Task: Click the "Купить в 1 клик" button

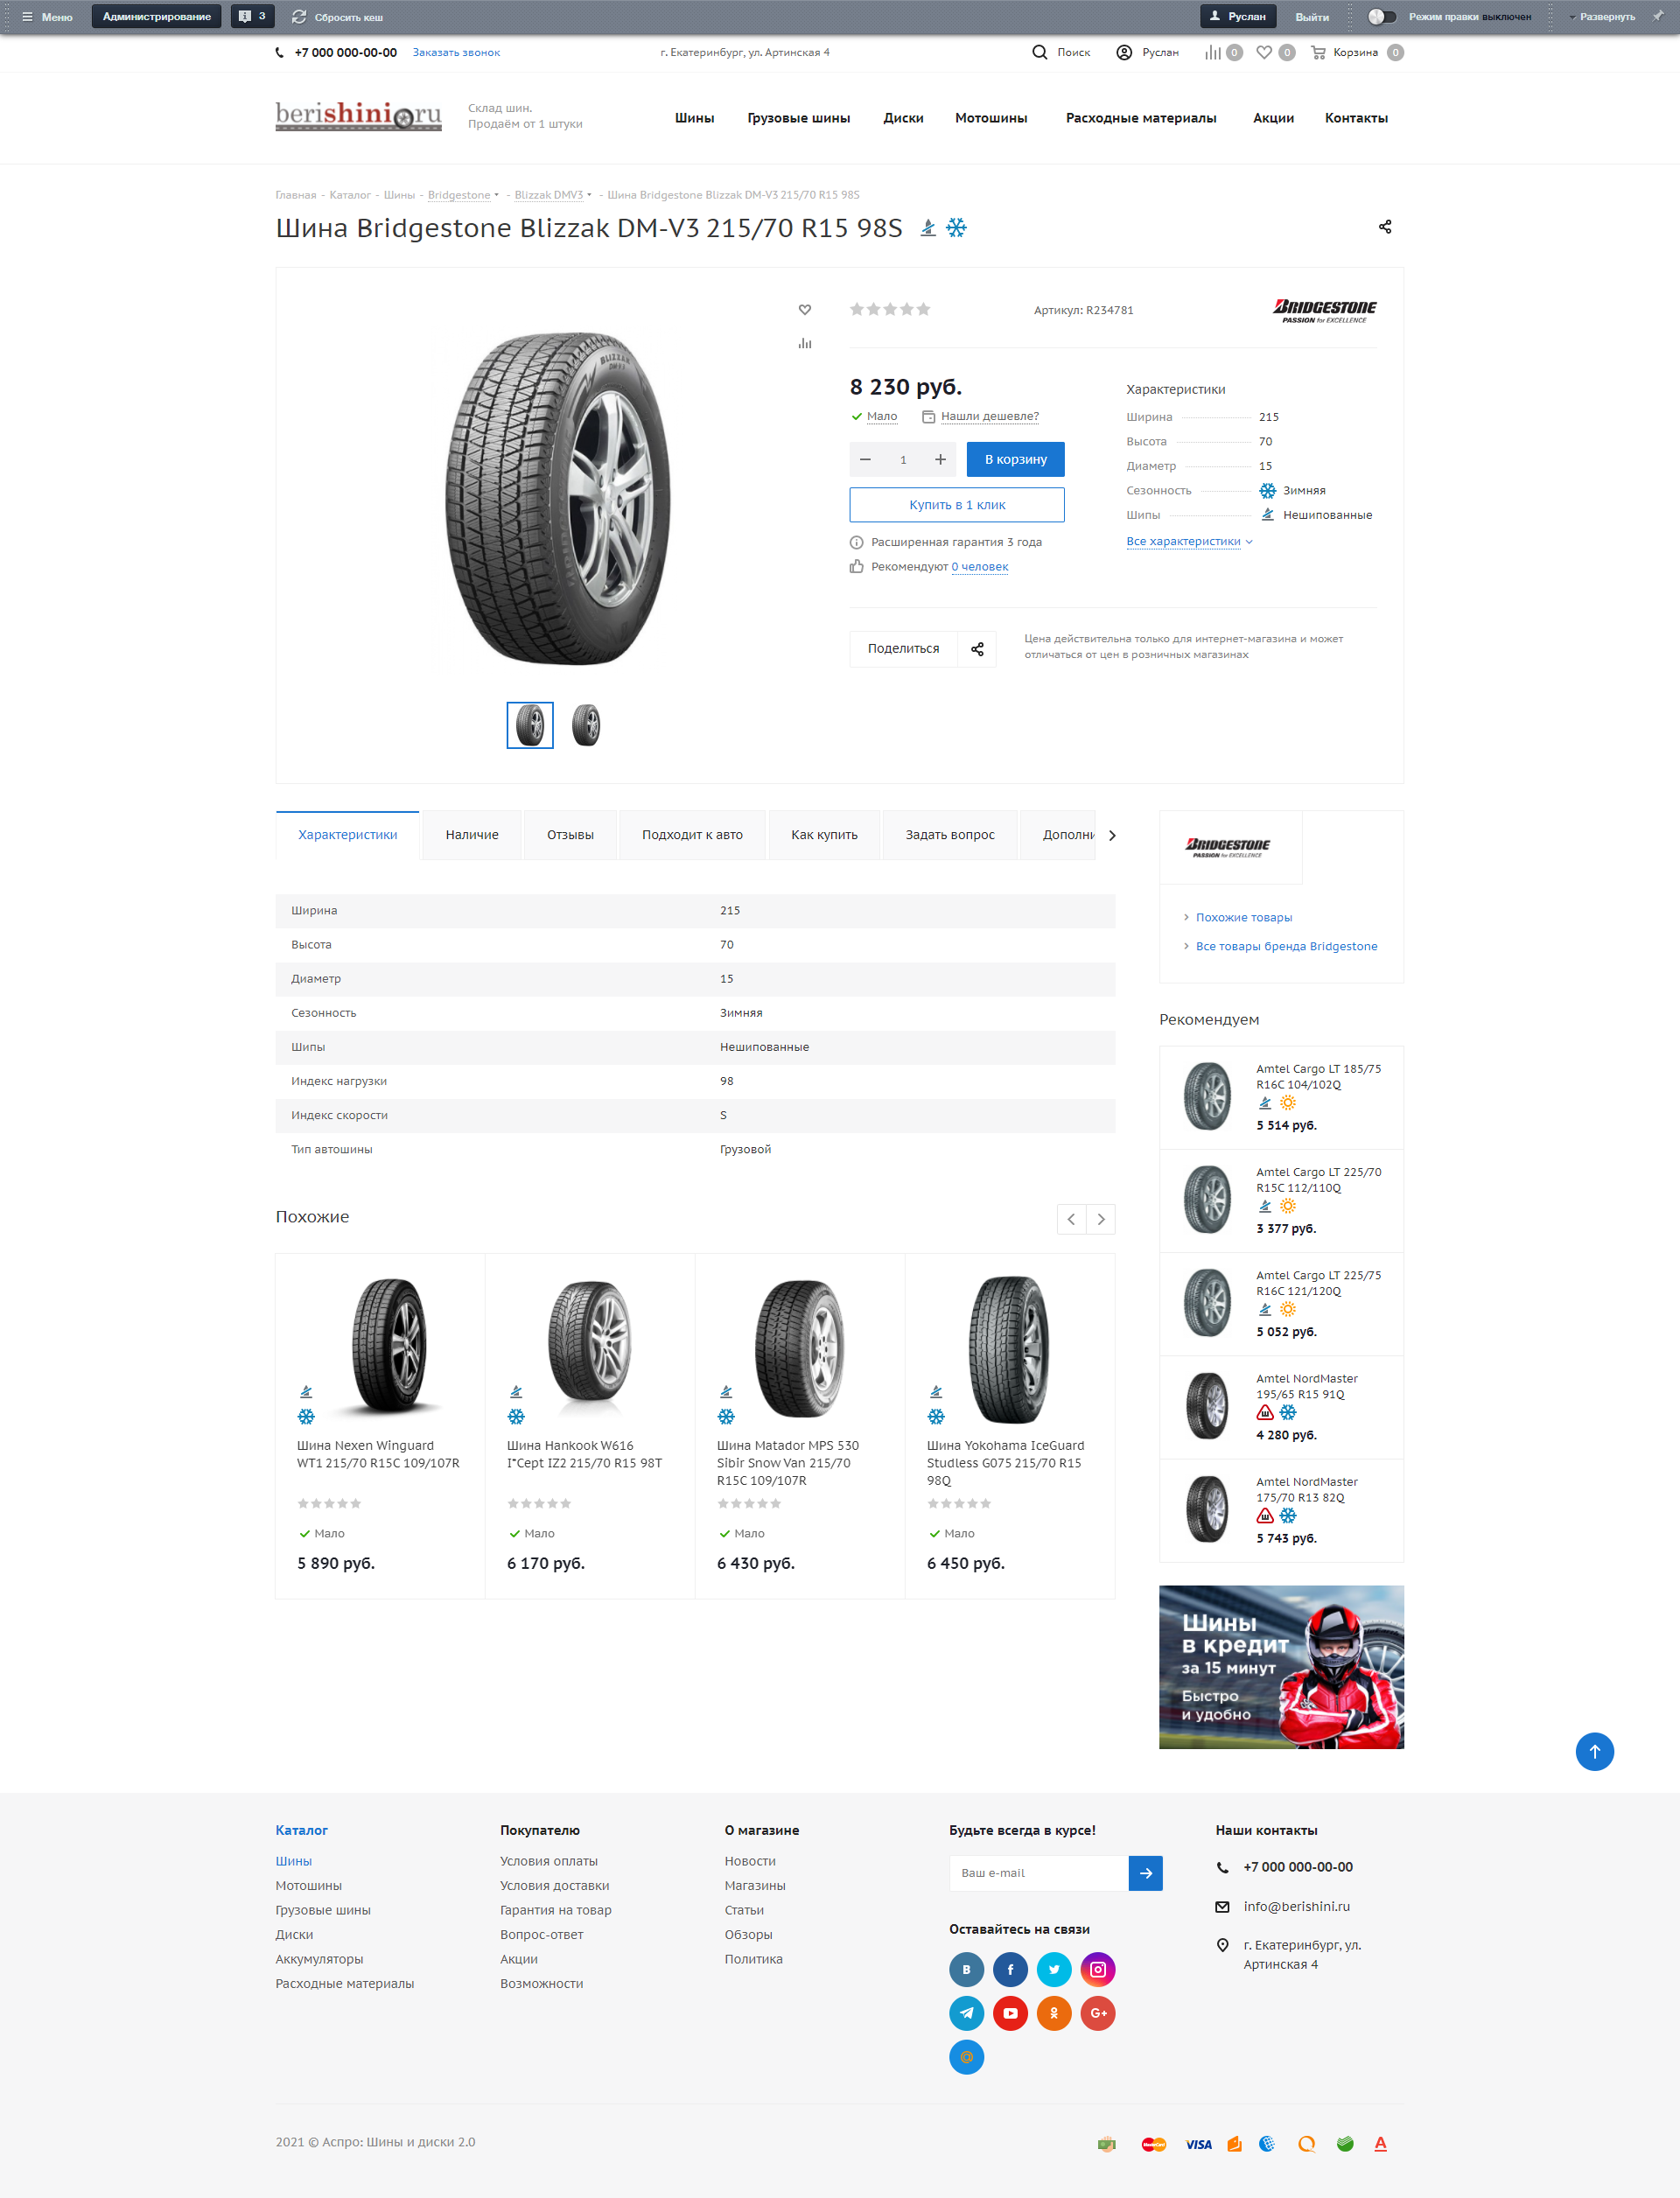Action: tap(957, 505)
